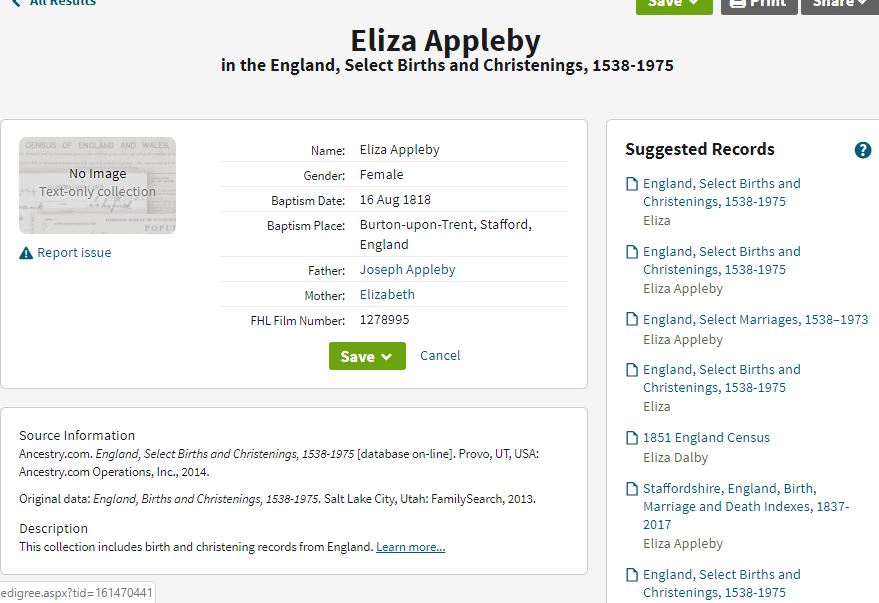
Task: Open the 1851 England Census suggested record
Action: pyautogui.click(x=706, y=438)
